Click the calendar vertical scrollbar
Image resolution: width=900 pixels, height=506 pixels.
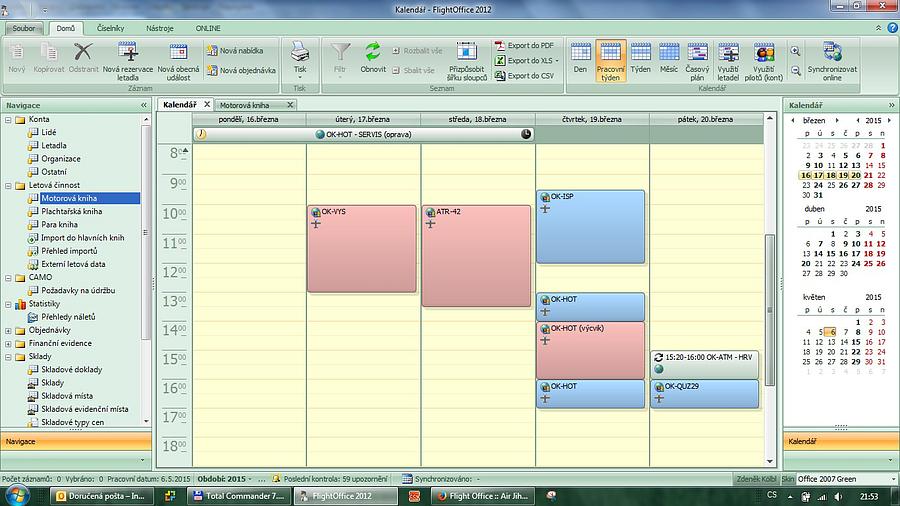pos(769,300)
